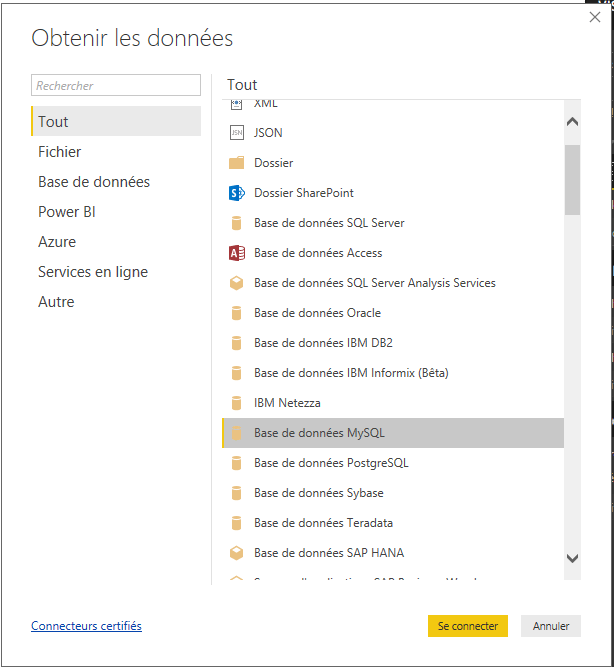Select the Dossier connector label

(x=274, y=162)
